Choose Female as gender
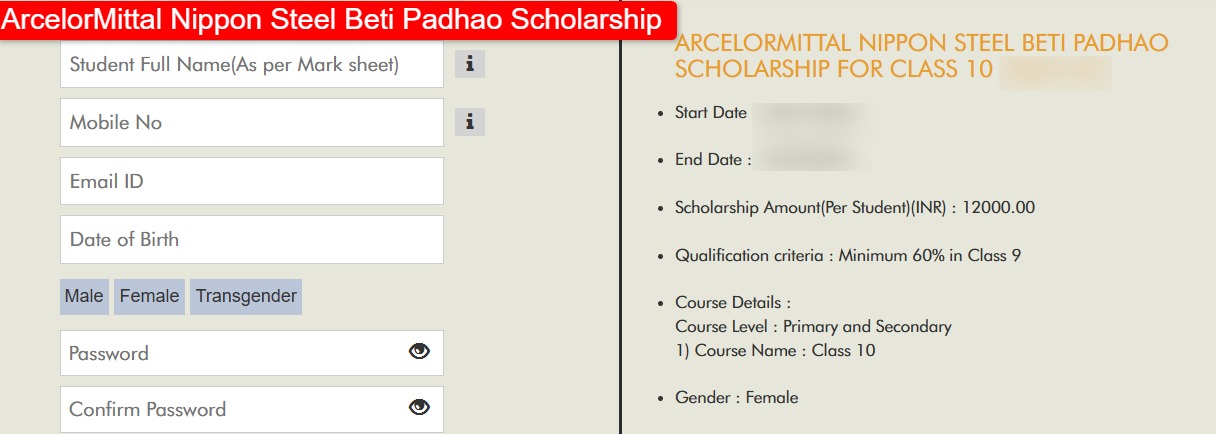The image size is (1216, 434). (149, 296)
